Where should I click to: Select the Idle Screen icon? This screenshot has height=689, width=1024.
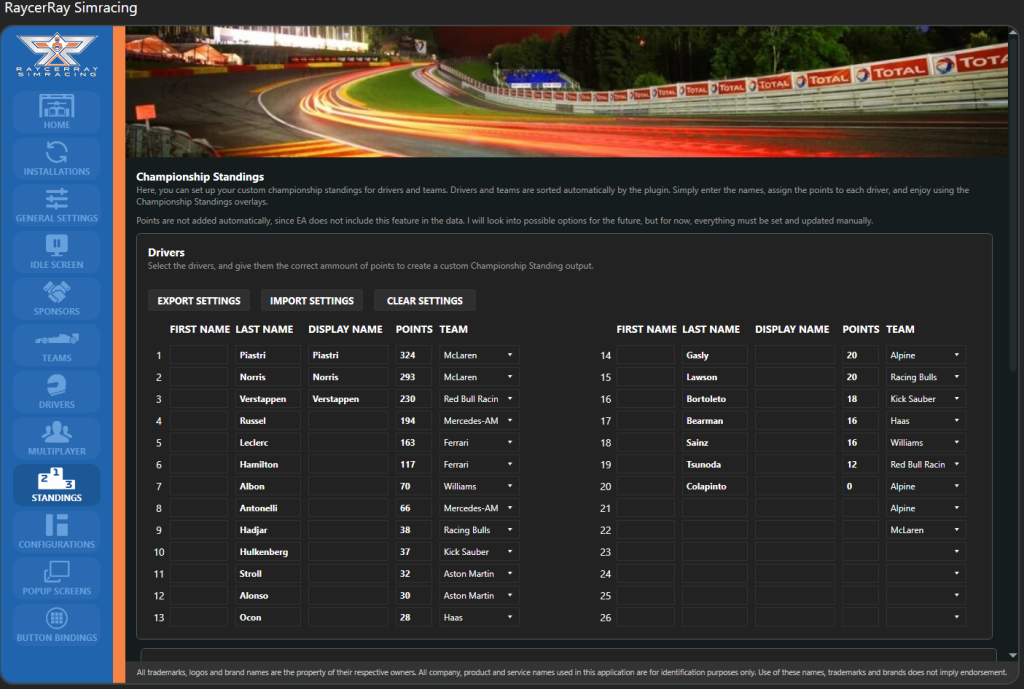coord(57,246)
